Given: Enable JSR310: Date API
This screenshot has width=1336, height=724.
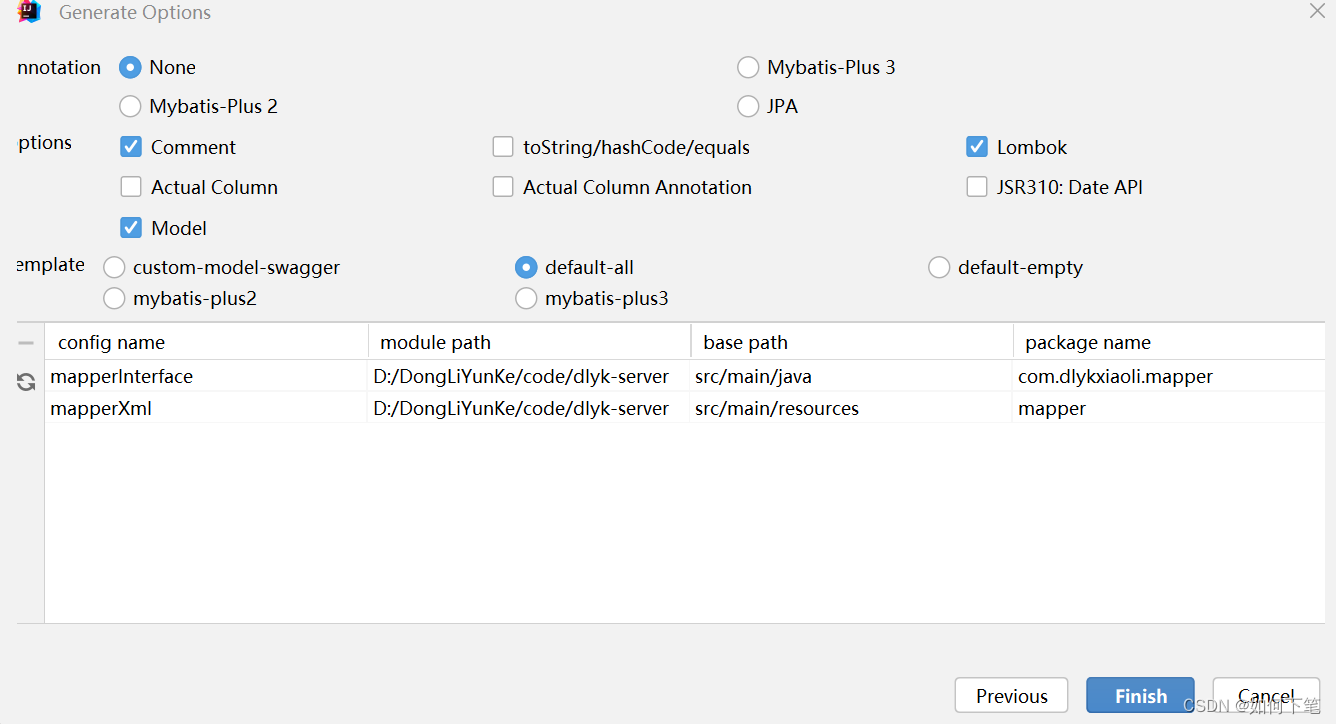Looking at the screenshot, I should (977, 186).
